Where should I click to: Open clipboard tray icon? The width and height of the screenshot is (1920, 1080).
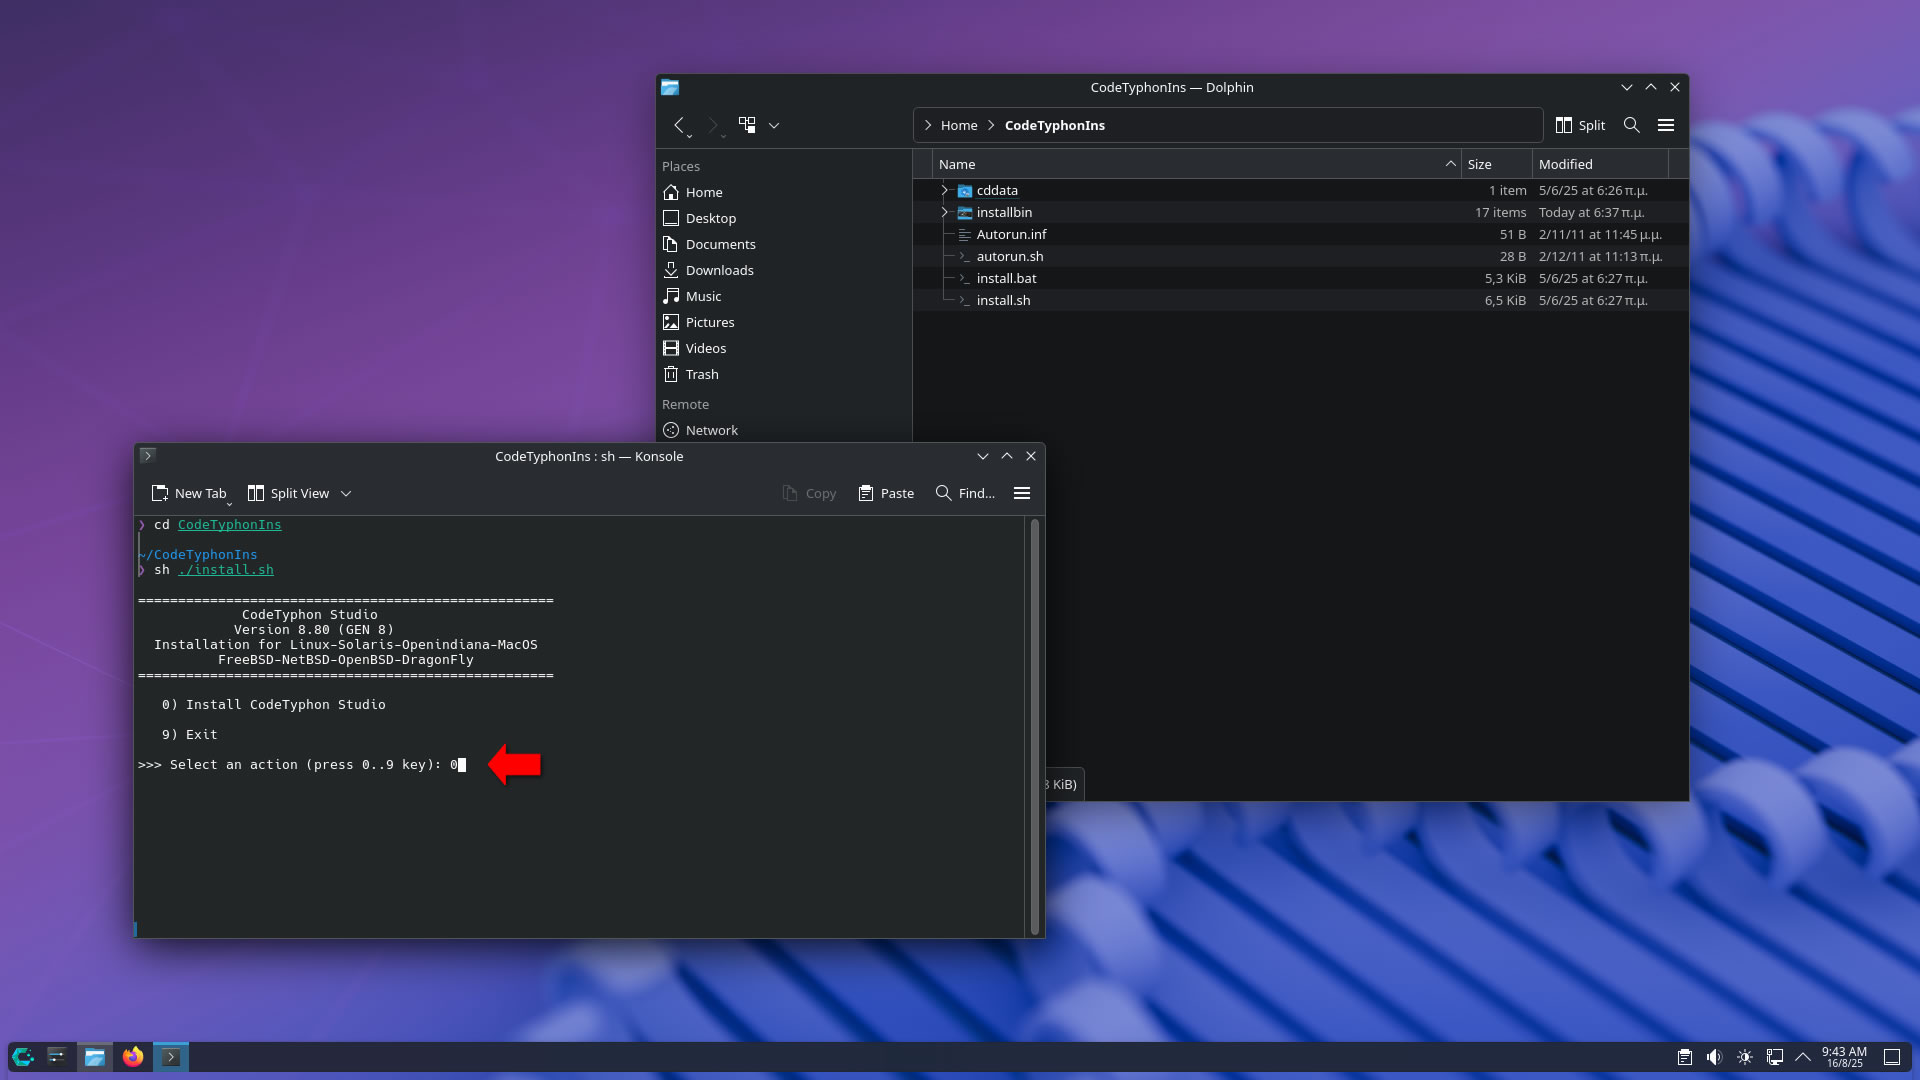[1685, 1057]
